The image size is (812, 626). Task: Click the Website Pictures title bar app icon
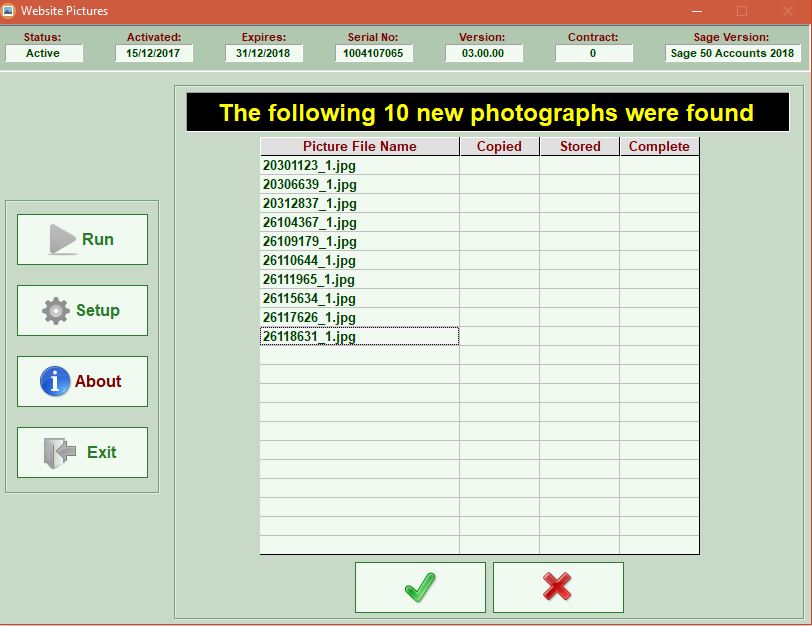(8, 10)
